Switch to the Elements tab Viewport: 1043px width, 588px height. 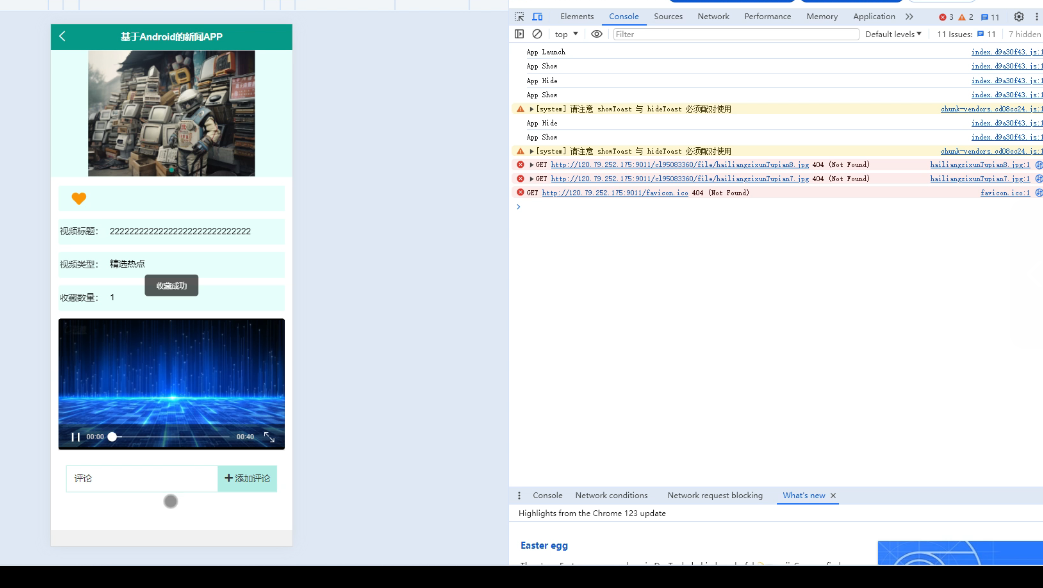pyautogui.click(x=577, y=17)
